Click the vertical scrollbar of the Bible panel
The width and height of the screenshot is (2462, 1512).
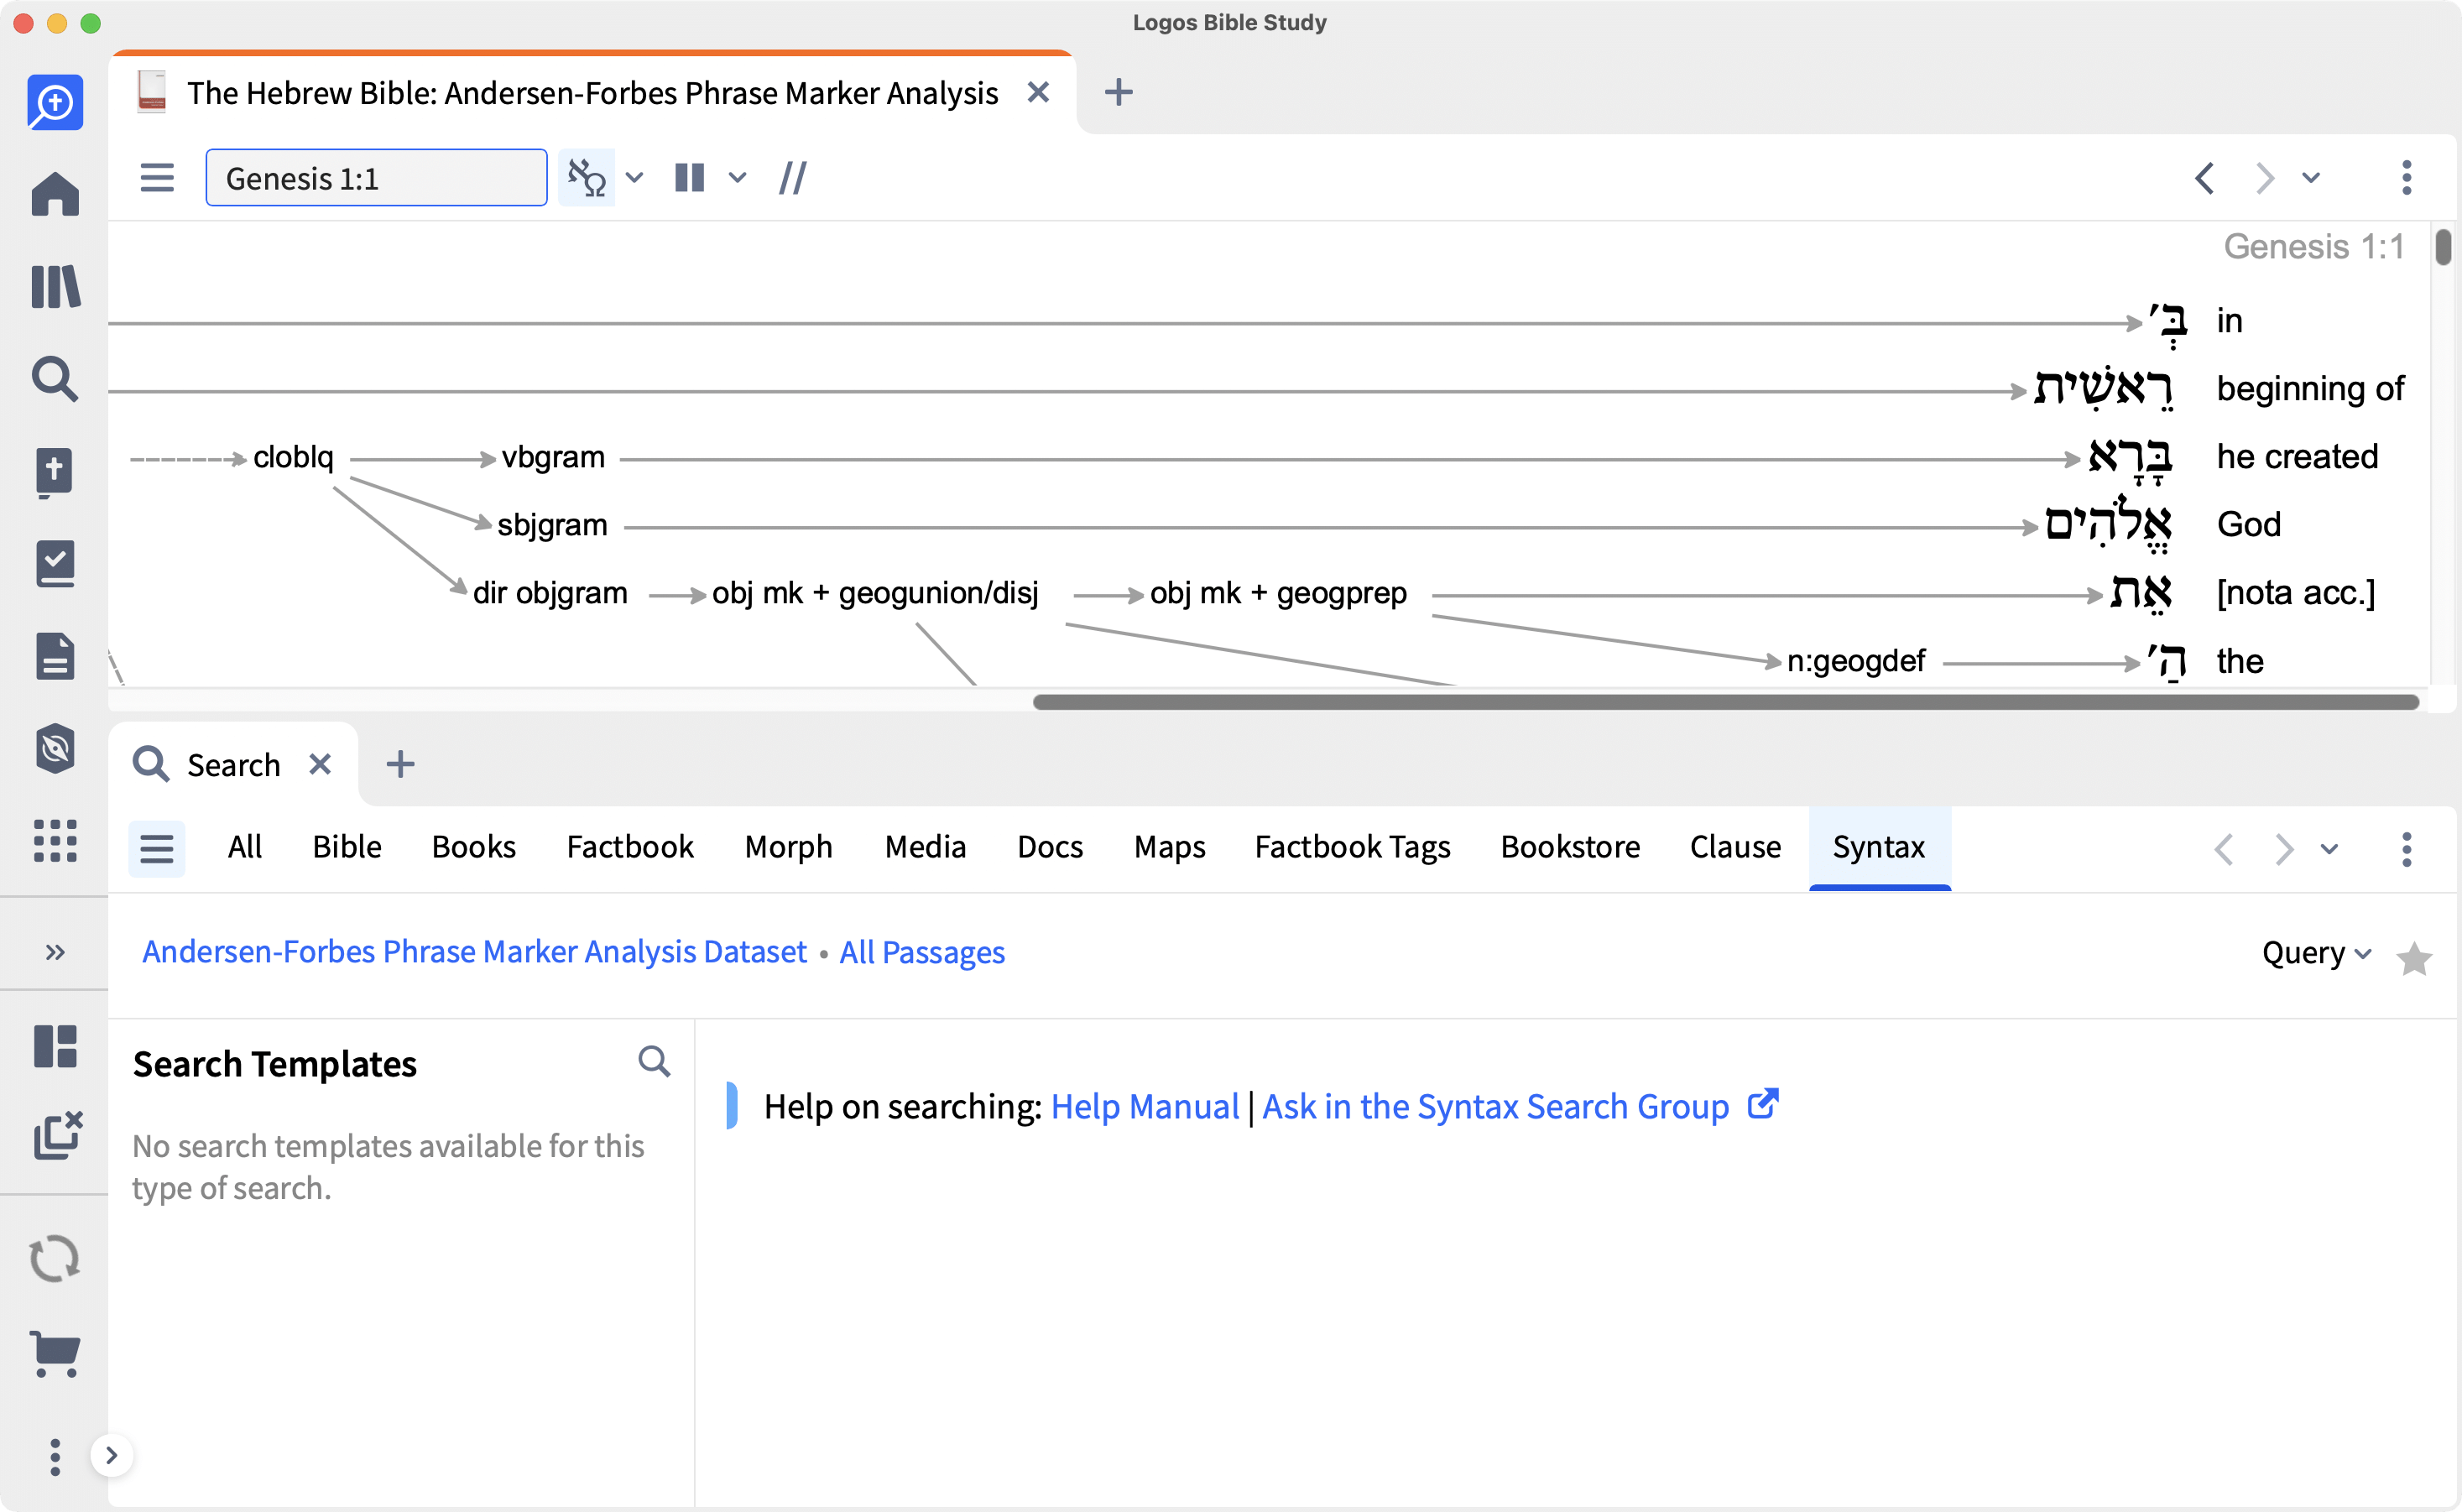[x=2444, y=247]
